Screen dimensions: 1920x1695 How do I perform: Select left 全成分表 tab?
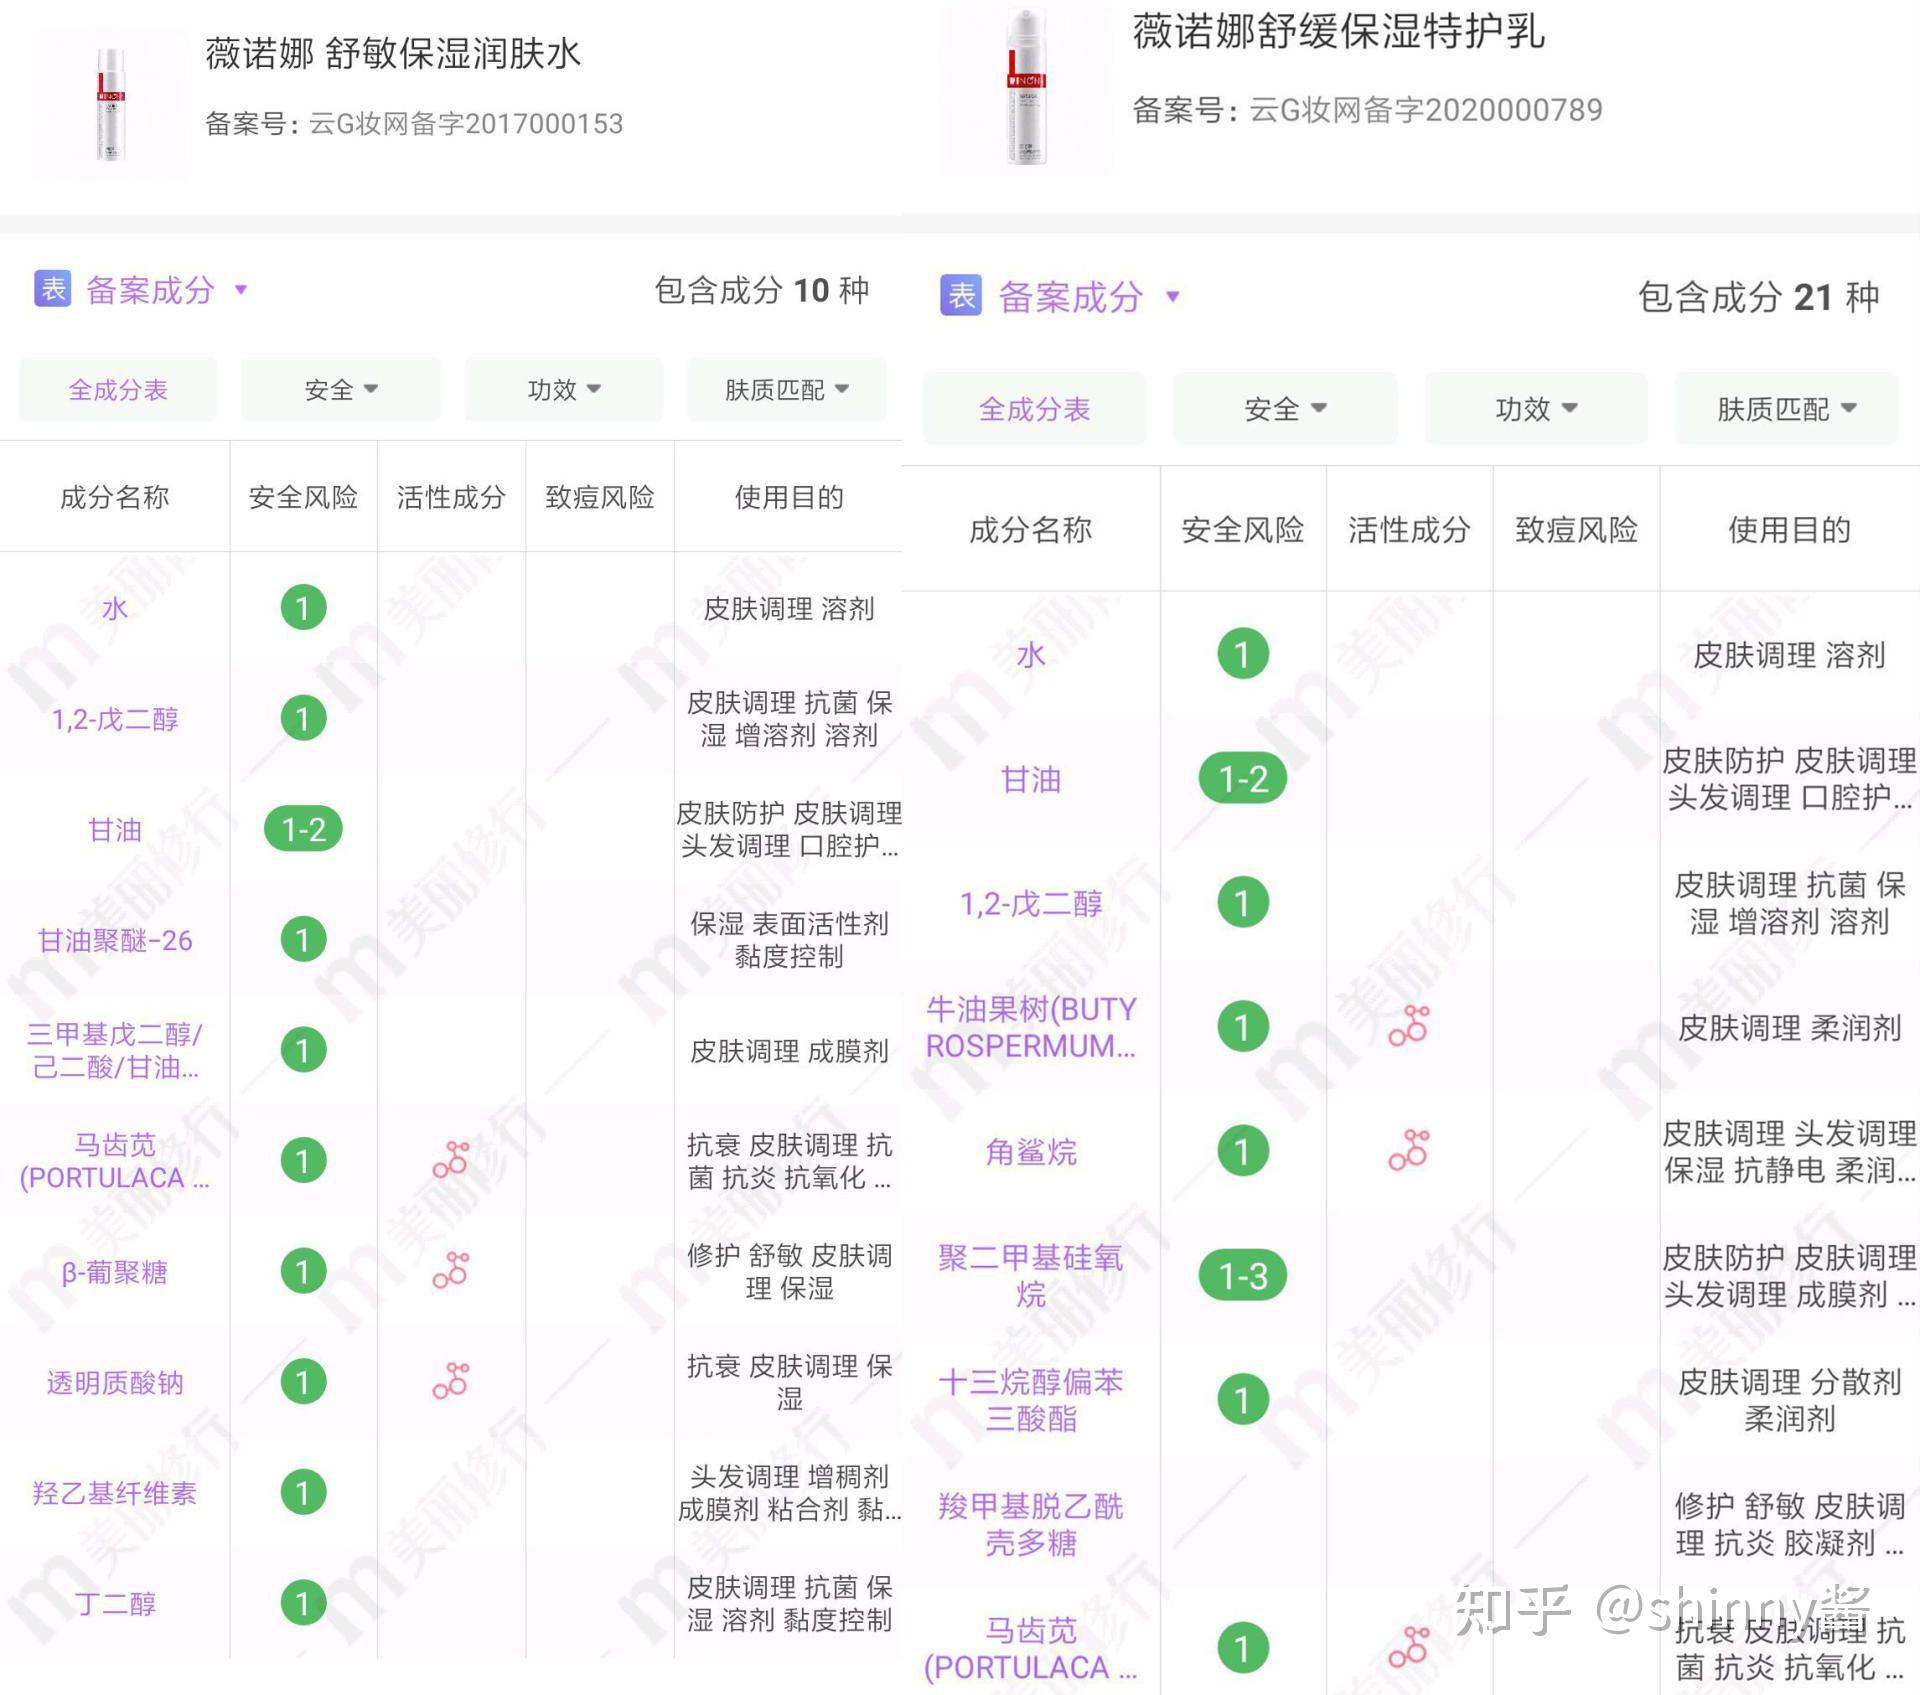click(118, 389)
